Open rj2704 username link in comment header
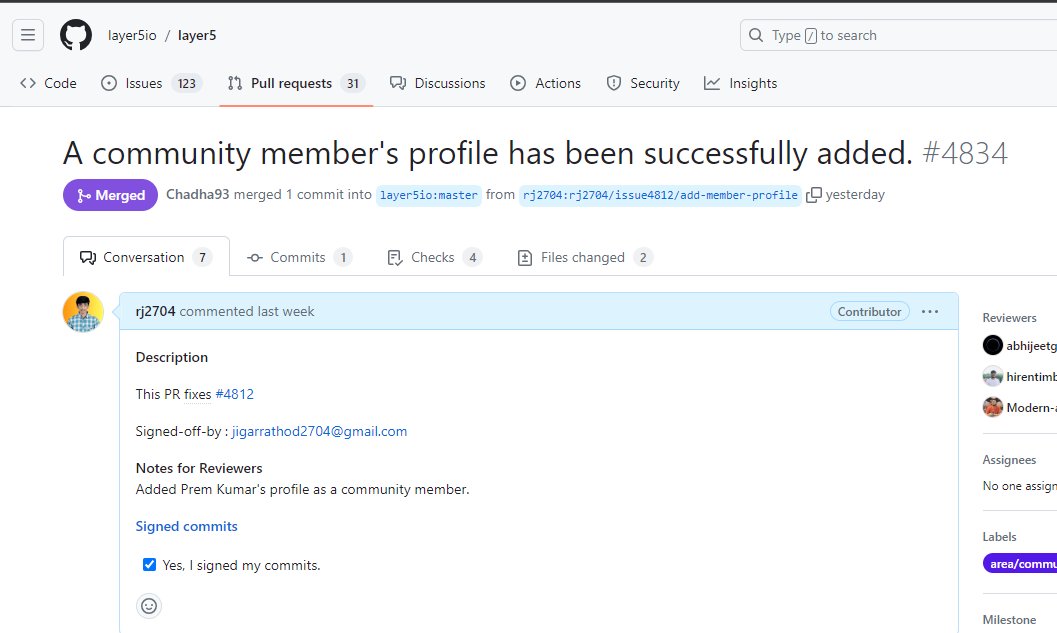The height and width of the screenshot is (633, 1057). click(x=155, y=311)
